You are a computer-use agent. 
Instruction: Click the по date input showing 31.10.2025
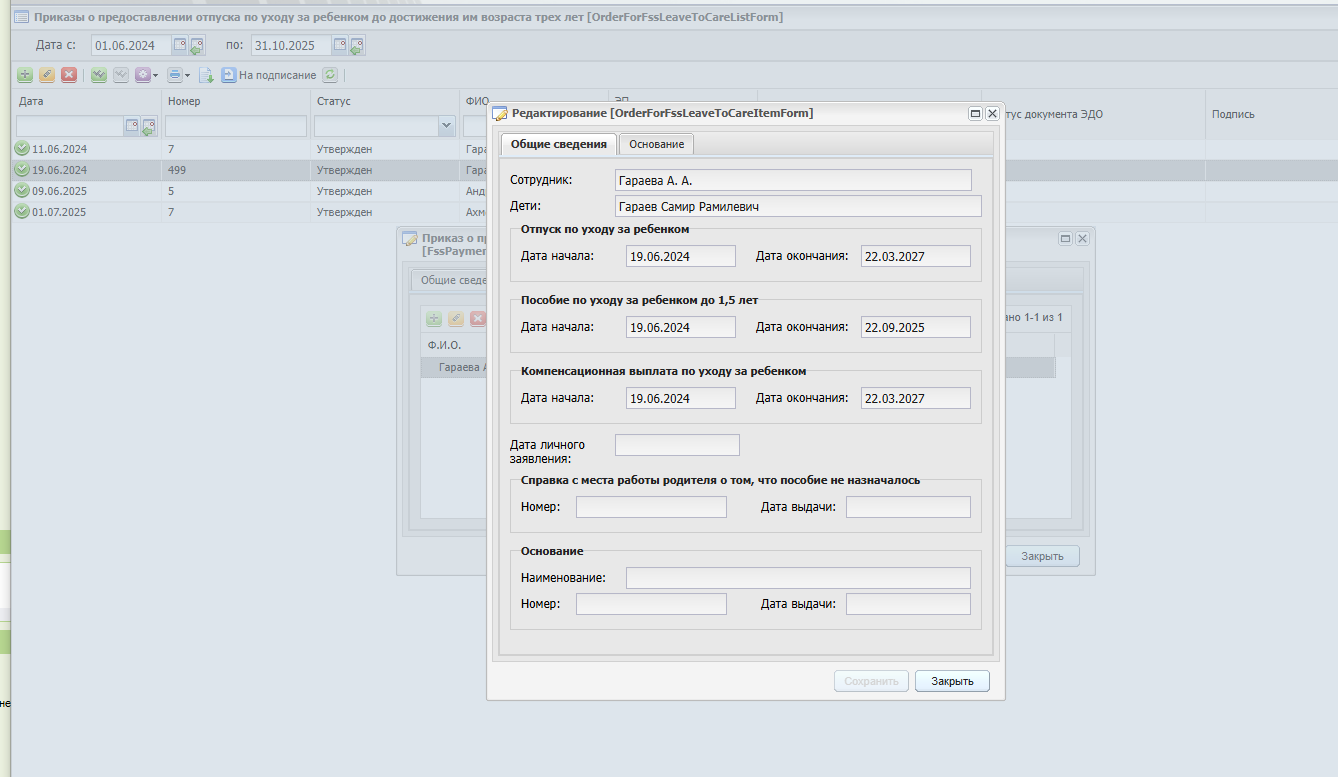point(291,45)
